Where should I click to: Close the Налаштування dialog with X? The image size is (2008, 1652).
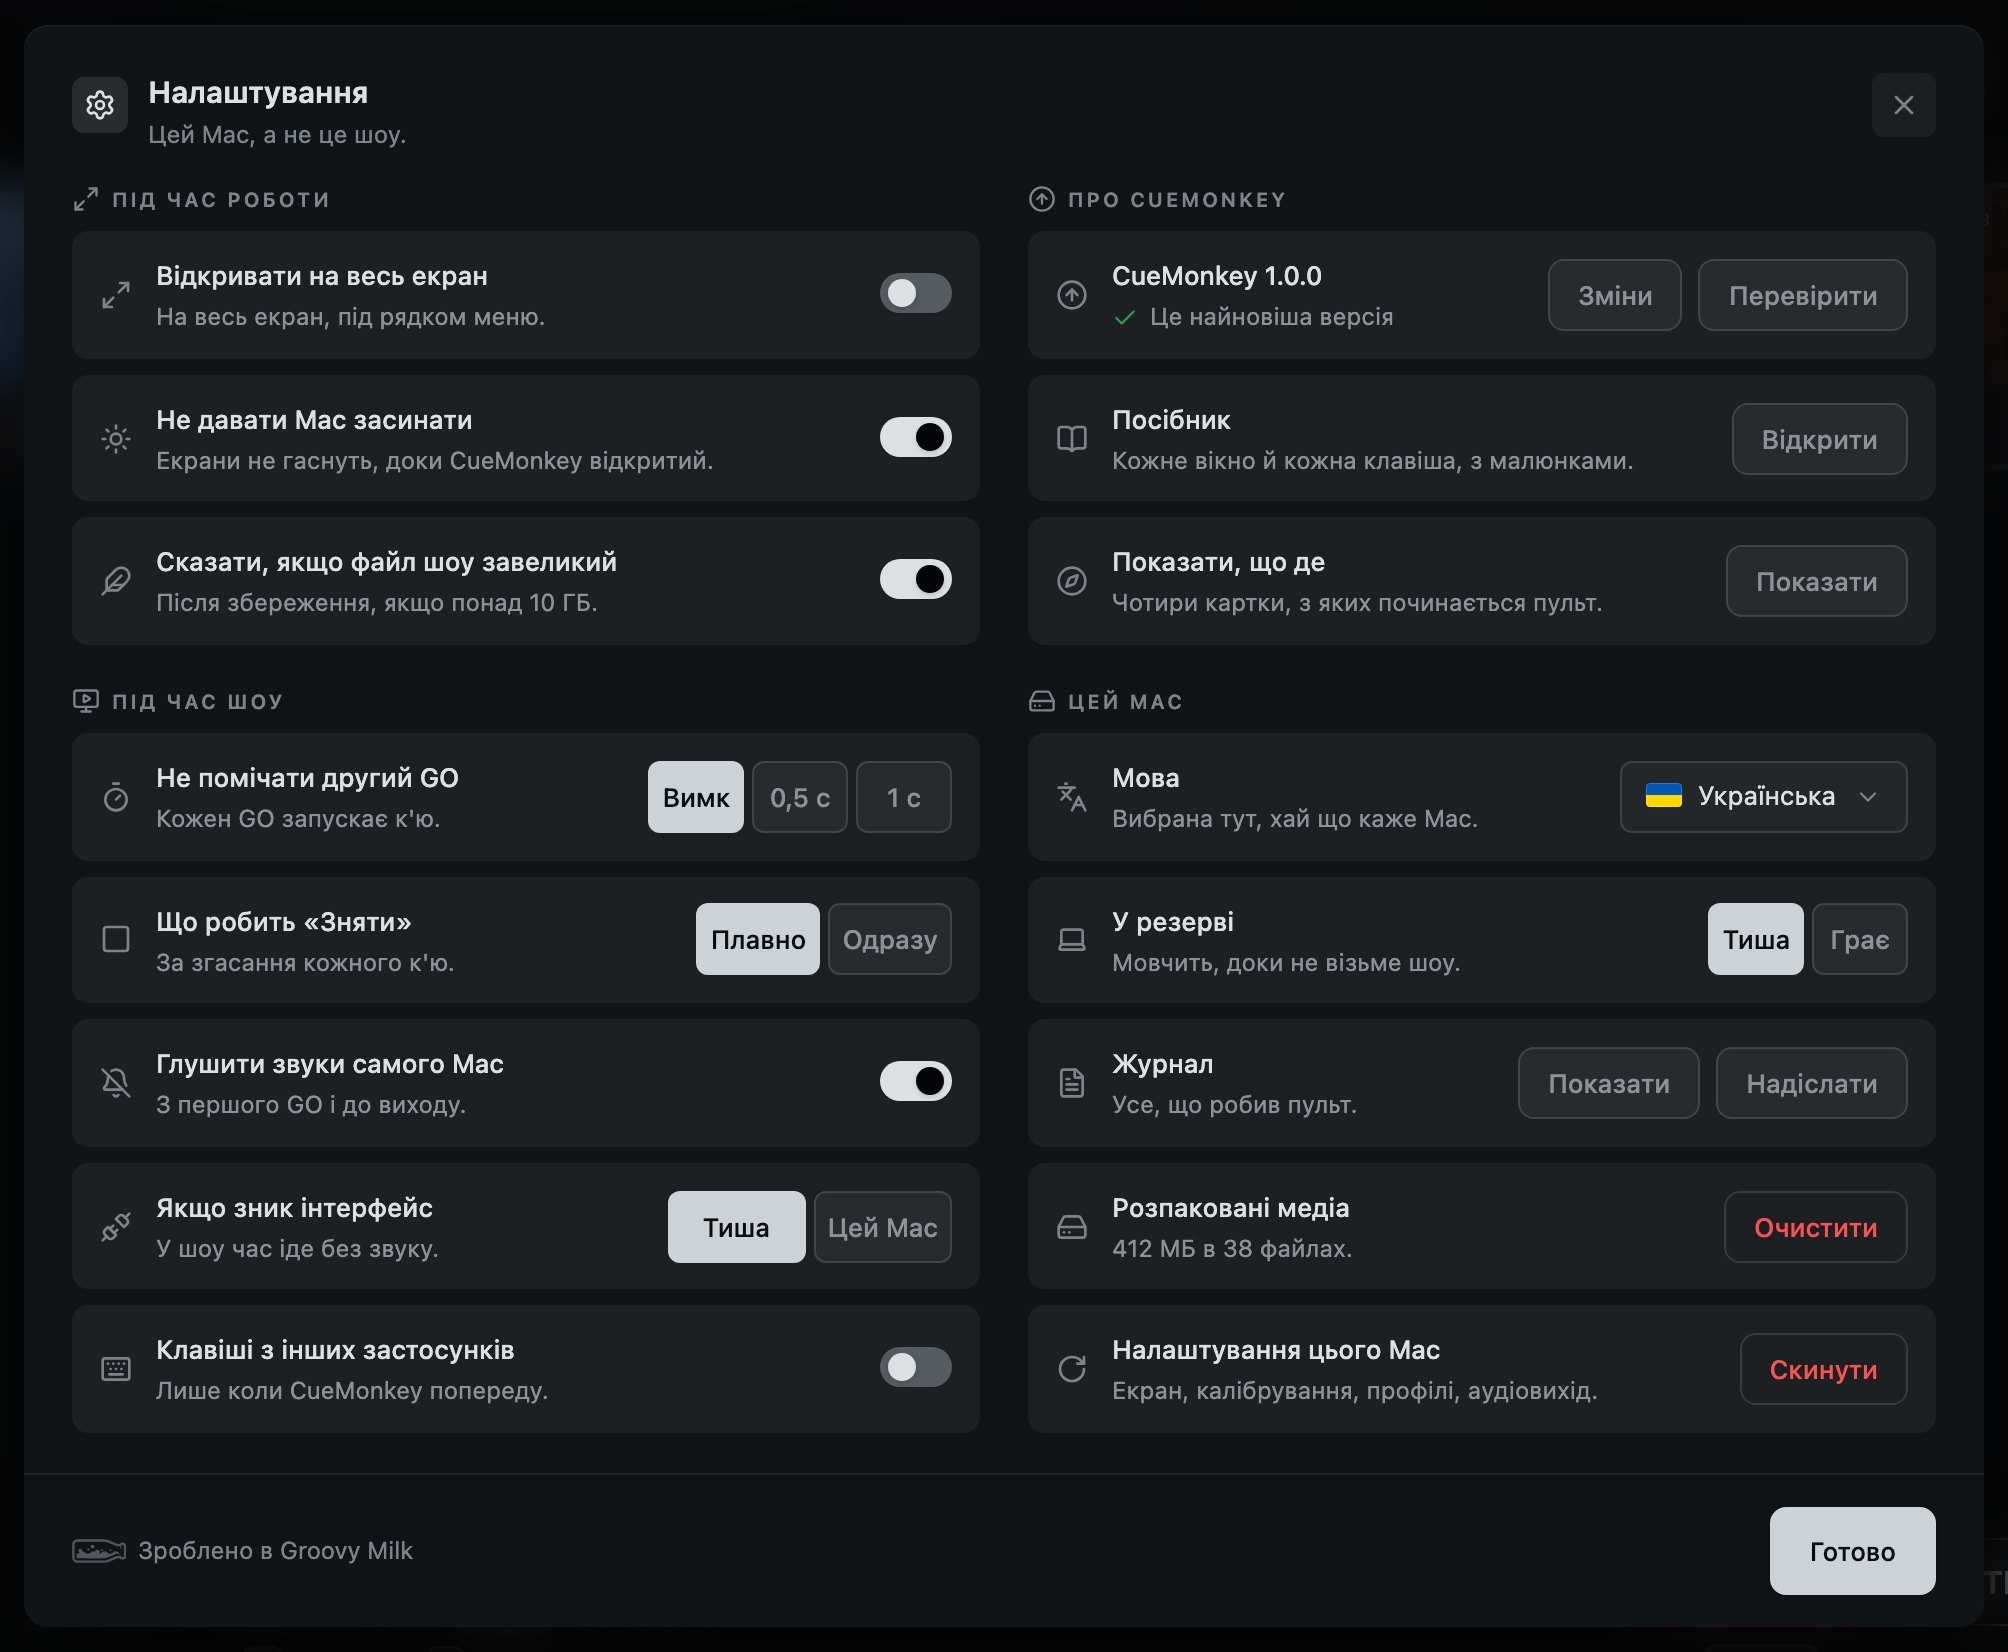pyautogui.click(x=1903, y=105)
